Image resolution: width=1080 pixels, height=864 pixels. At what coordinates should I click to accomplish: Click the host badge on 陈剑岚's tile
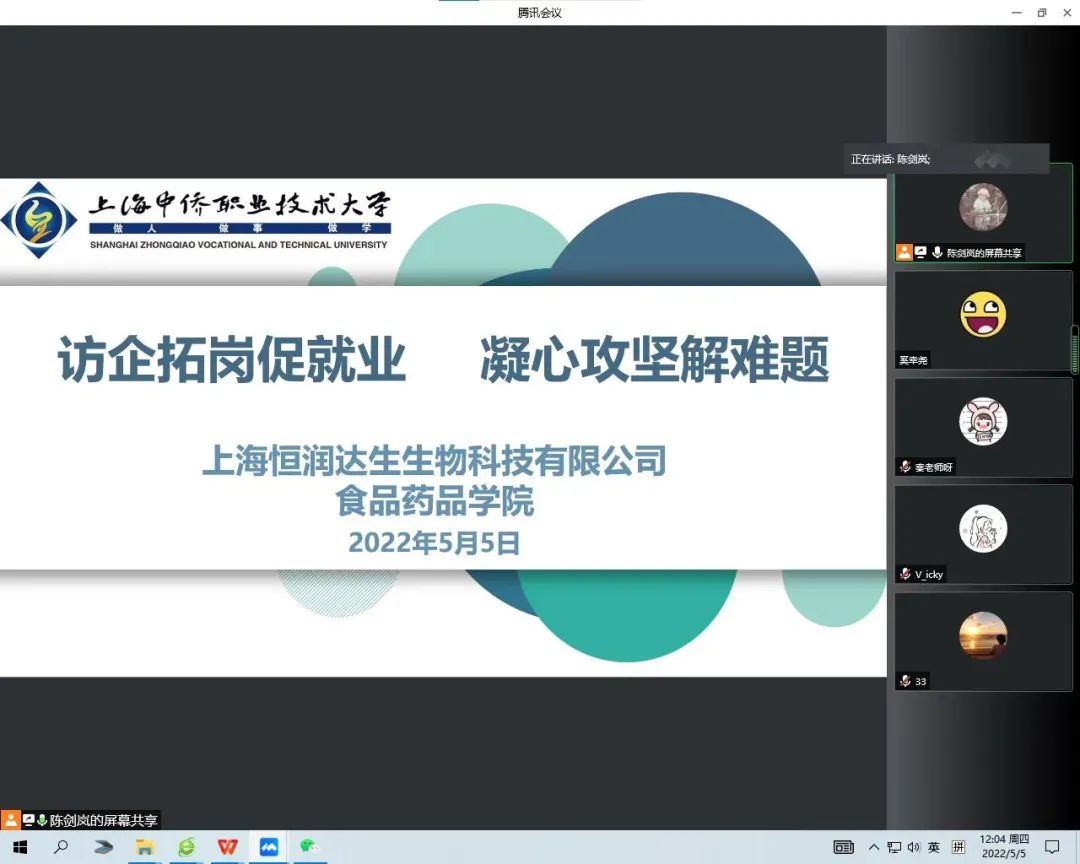[904, 252]
